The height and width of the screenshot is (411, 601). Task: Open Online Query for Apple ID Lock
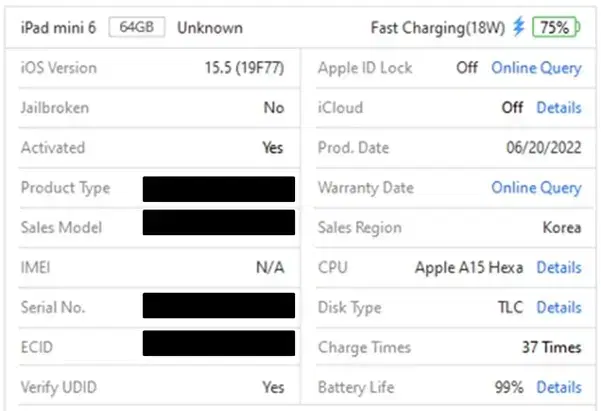[x=536, y=68]
